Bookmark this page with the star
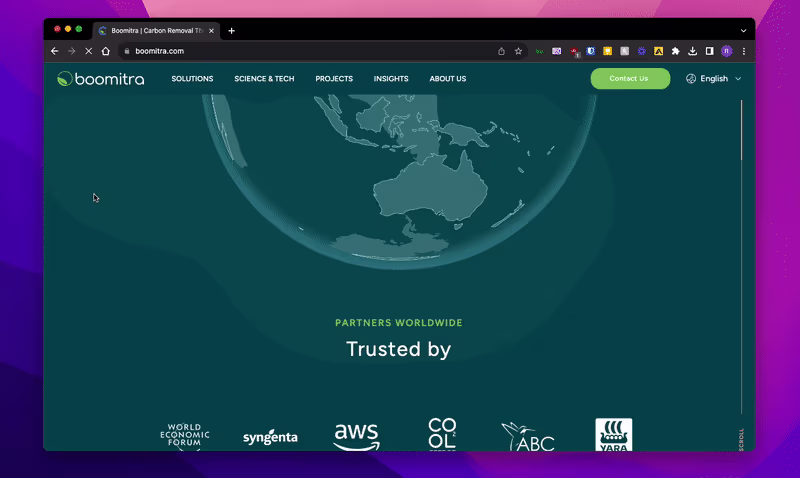 pos(518,51)
